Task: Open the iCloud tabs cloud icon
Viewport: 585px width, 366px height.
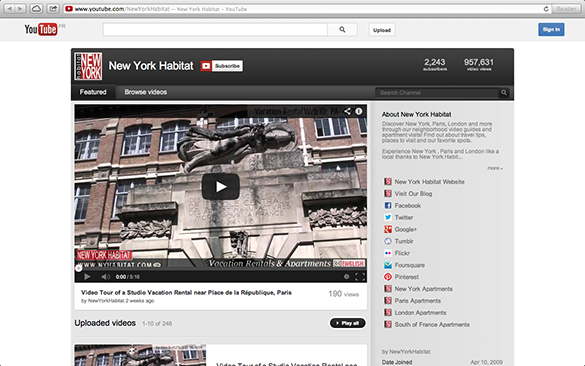Action: point(36,9)
